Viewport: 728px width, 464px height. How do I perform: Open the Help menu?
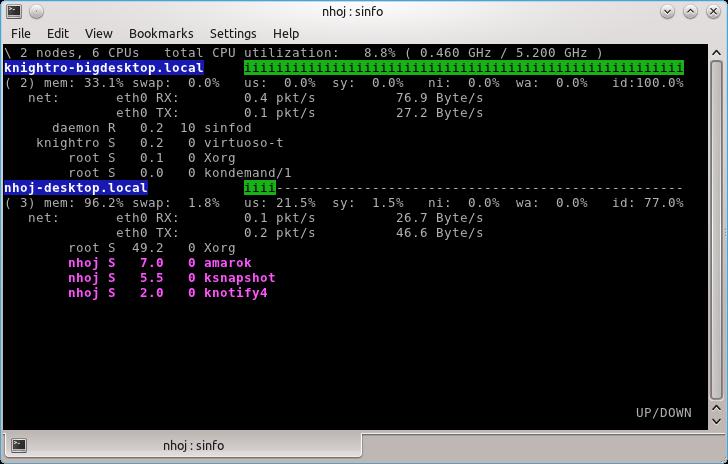286,33
